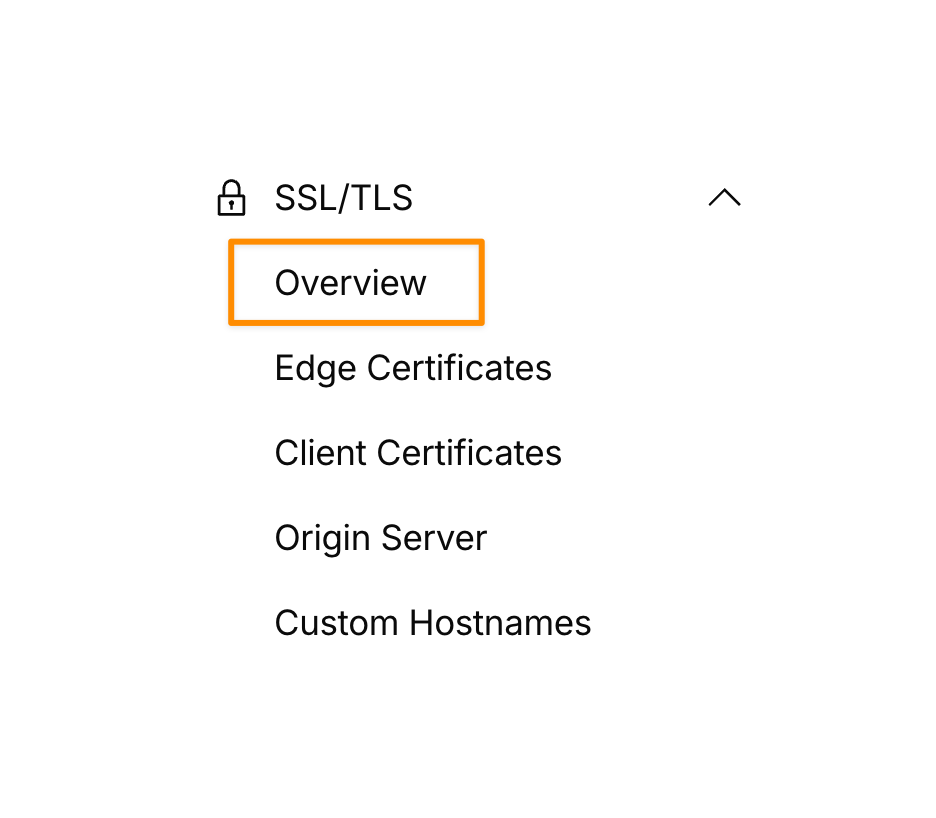Open the last SSL/TLS item, Custom Hostnames

(433, 623)
